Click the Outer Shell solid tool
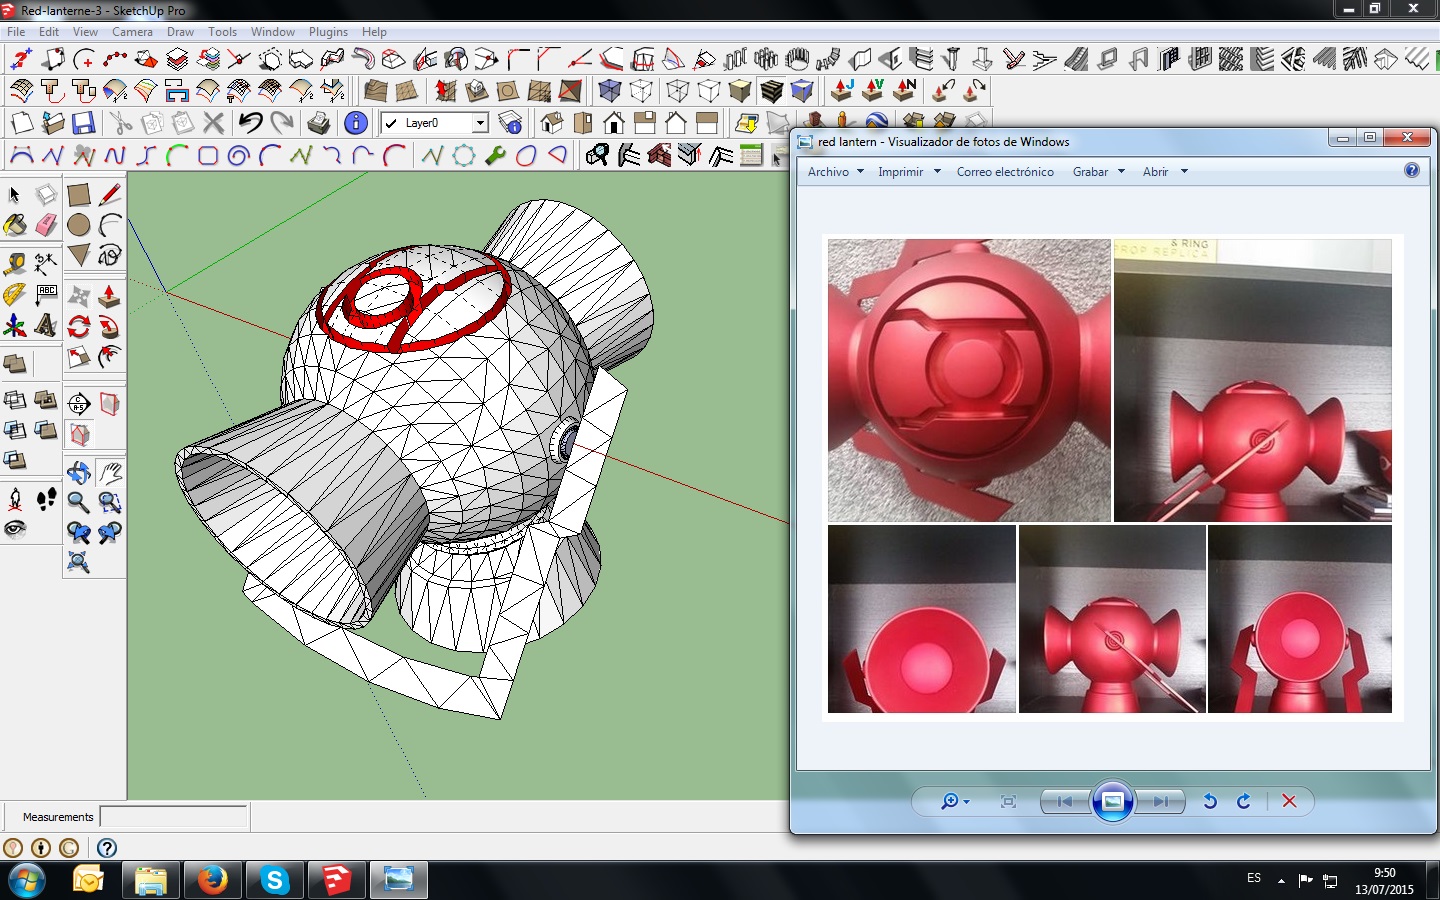1440x900 pixels. pos(14,364)
